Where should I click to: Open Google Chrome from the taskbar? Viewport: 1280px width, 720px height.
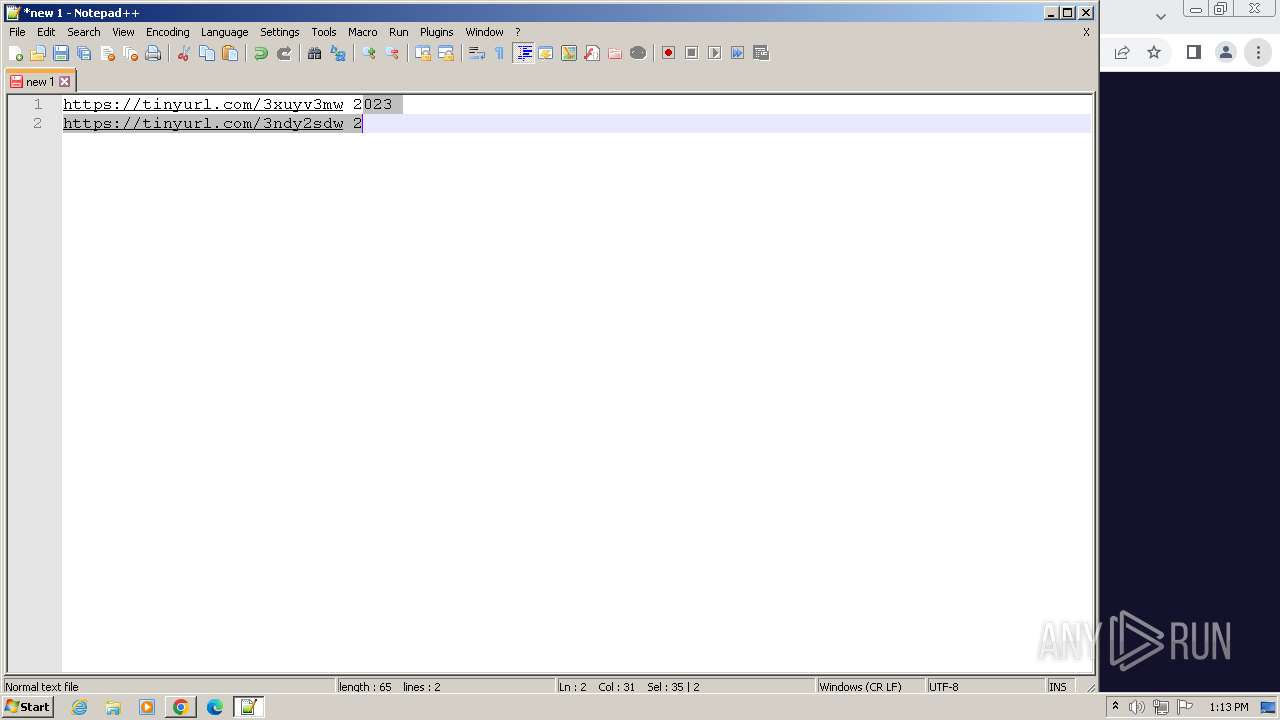pyautogui.click(x=180, y=707)
